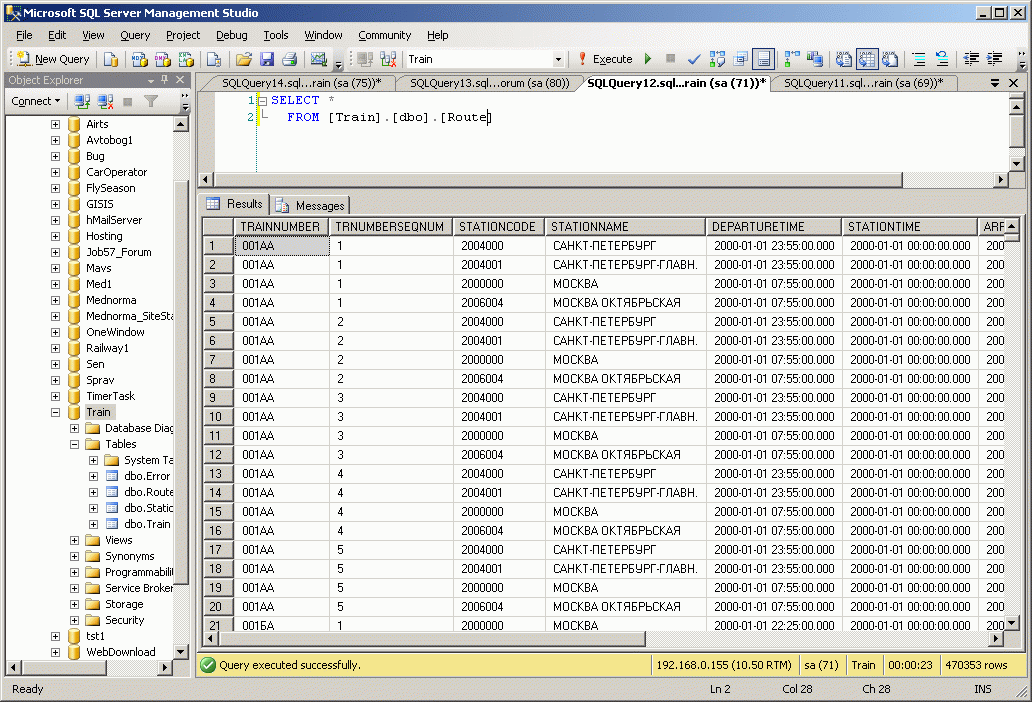This screenshot has width=1032, height=702.
Task: Open a Database Engine Query
Action: (111, 59)
